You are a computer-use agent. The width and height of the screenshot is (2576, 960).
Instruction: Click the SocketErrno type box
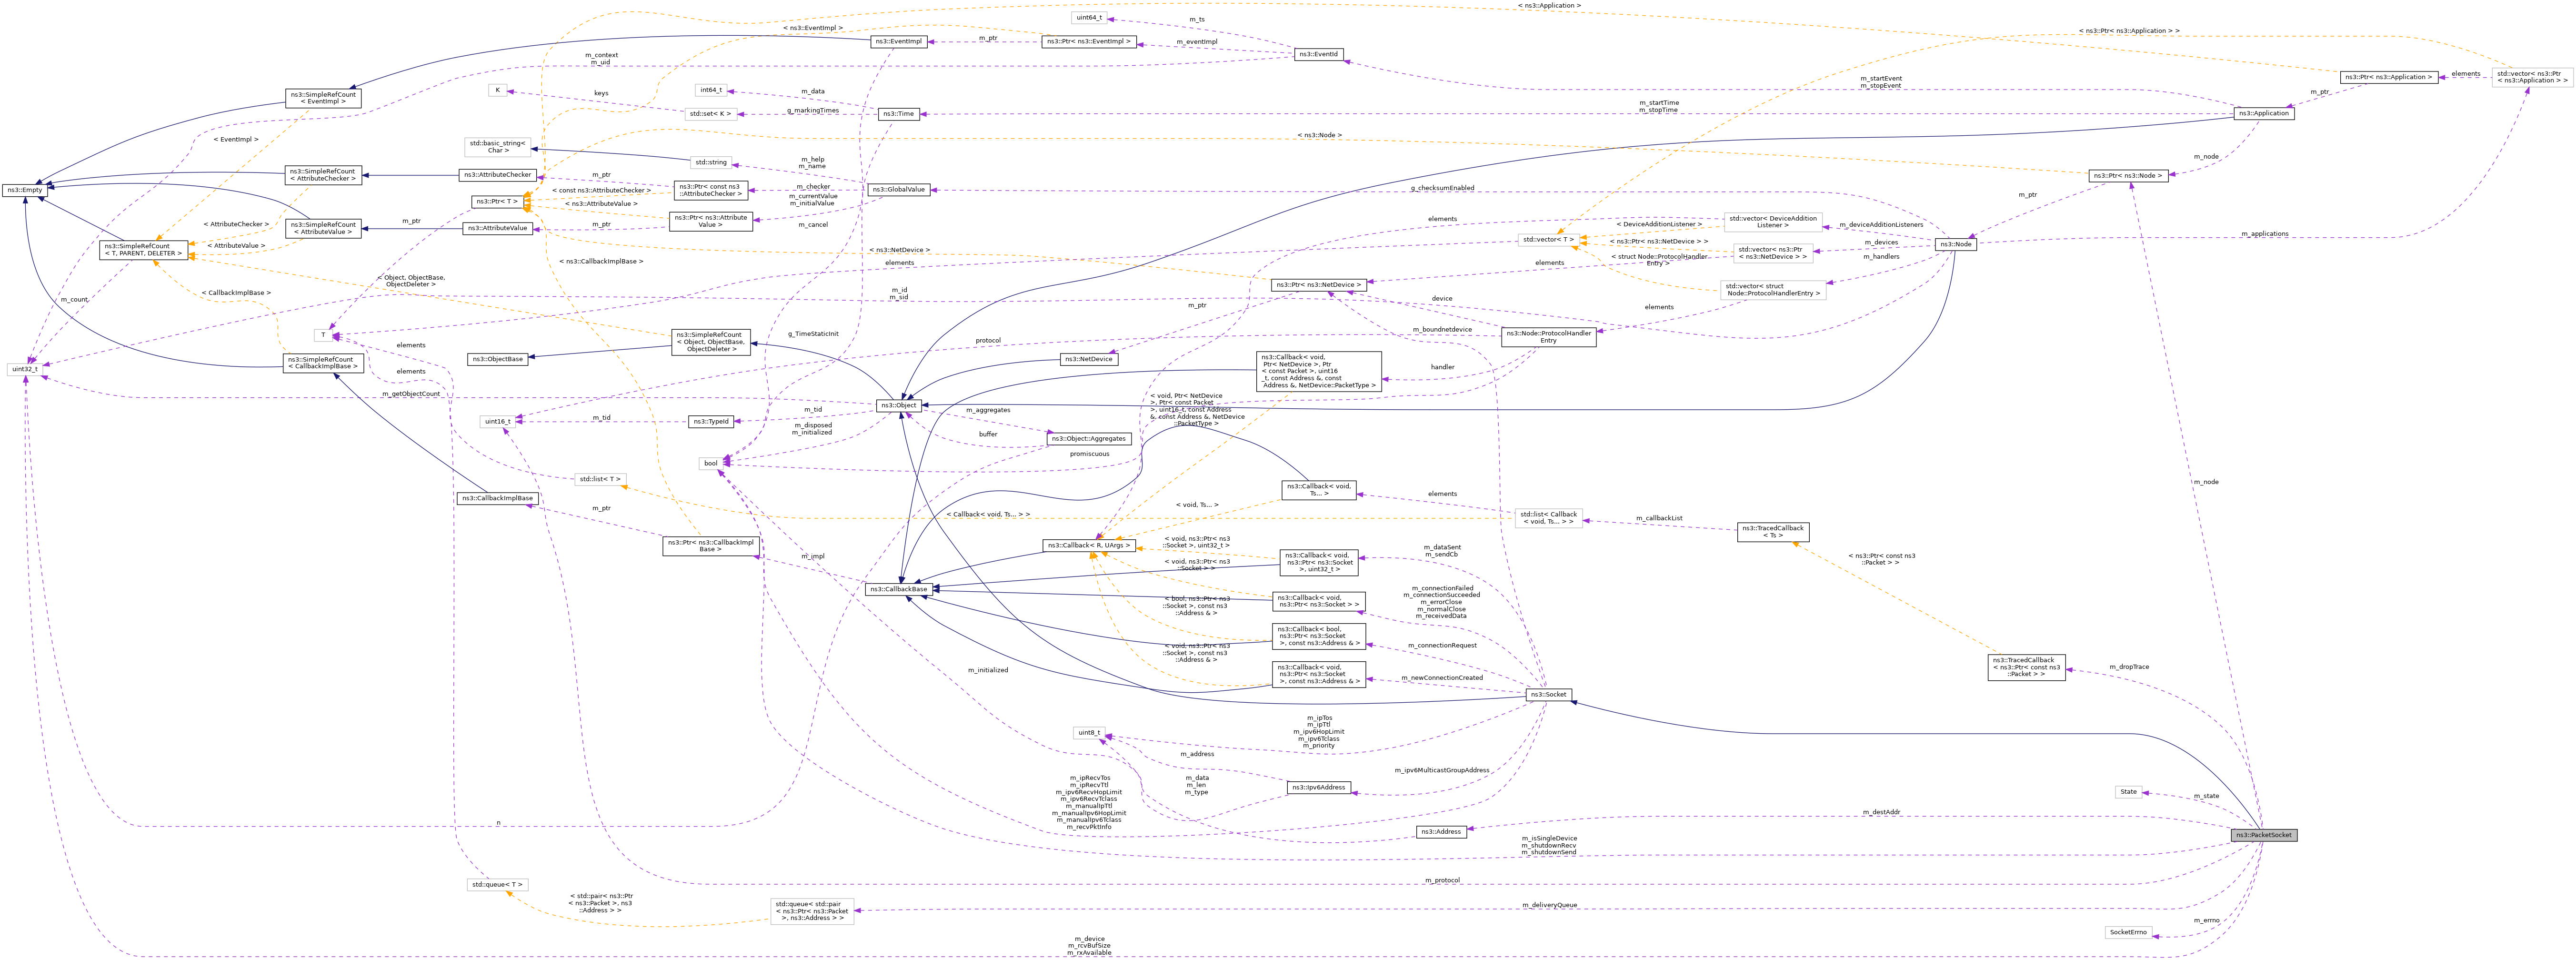pyautogui.click(x=2128, y=932)
